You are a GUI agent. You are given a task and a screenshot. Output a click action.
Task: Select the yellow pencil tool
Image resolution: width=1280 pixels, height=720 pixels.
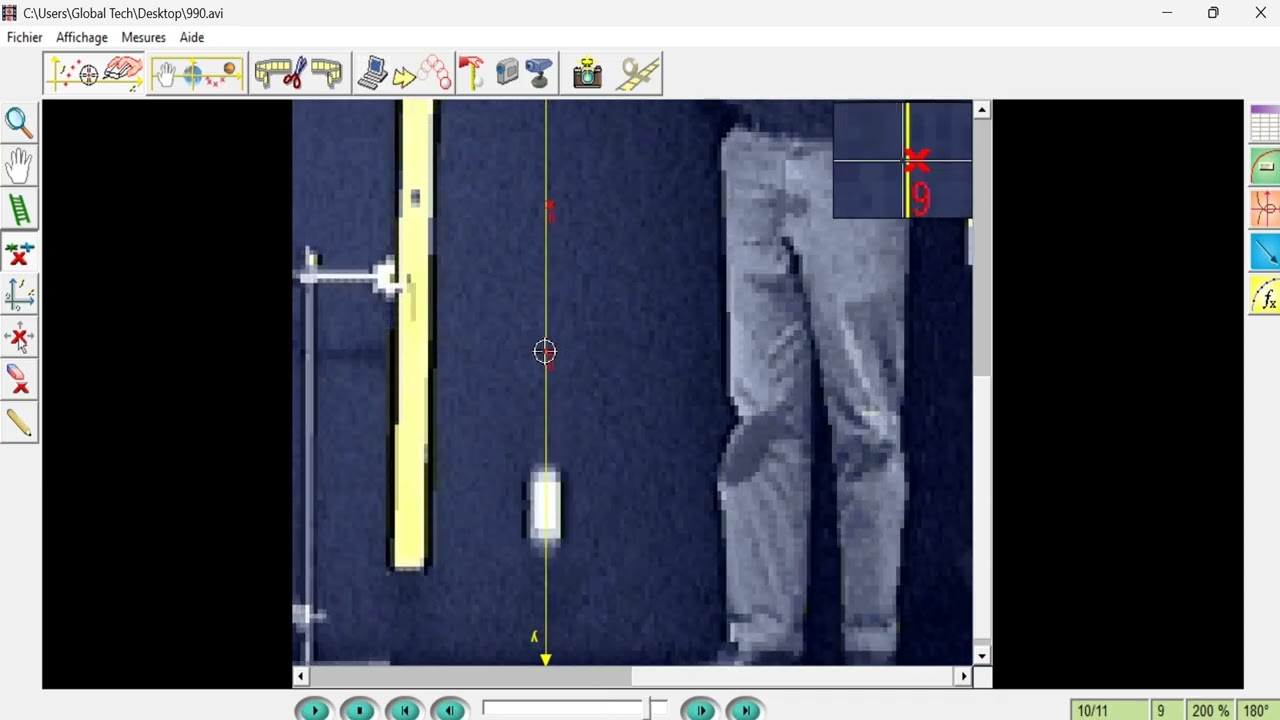[19, 424]
